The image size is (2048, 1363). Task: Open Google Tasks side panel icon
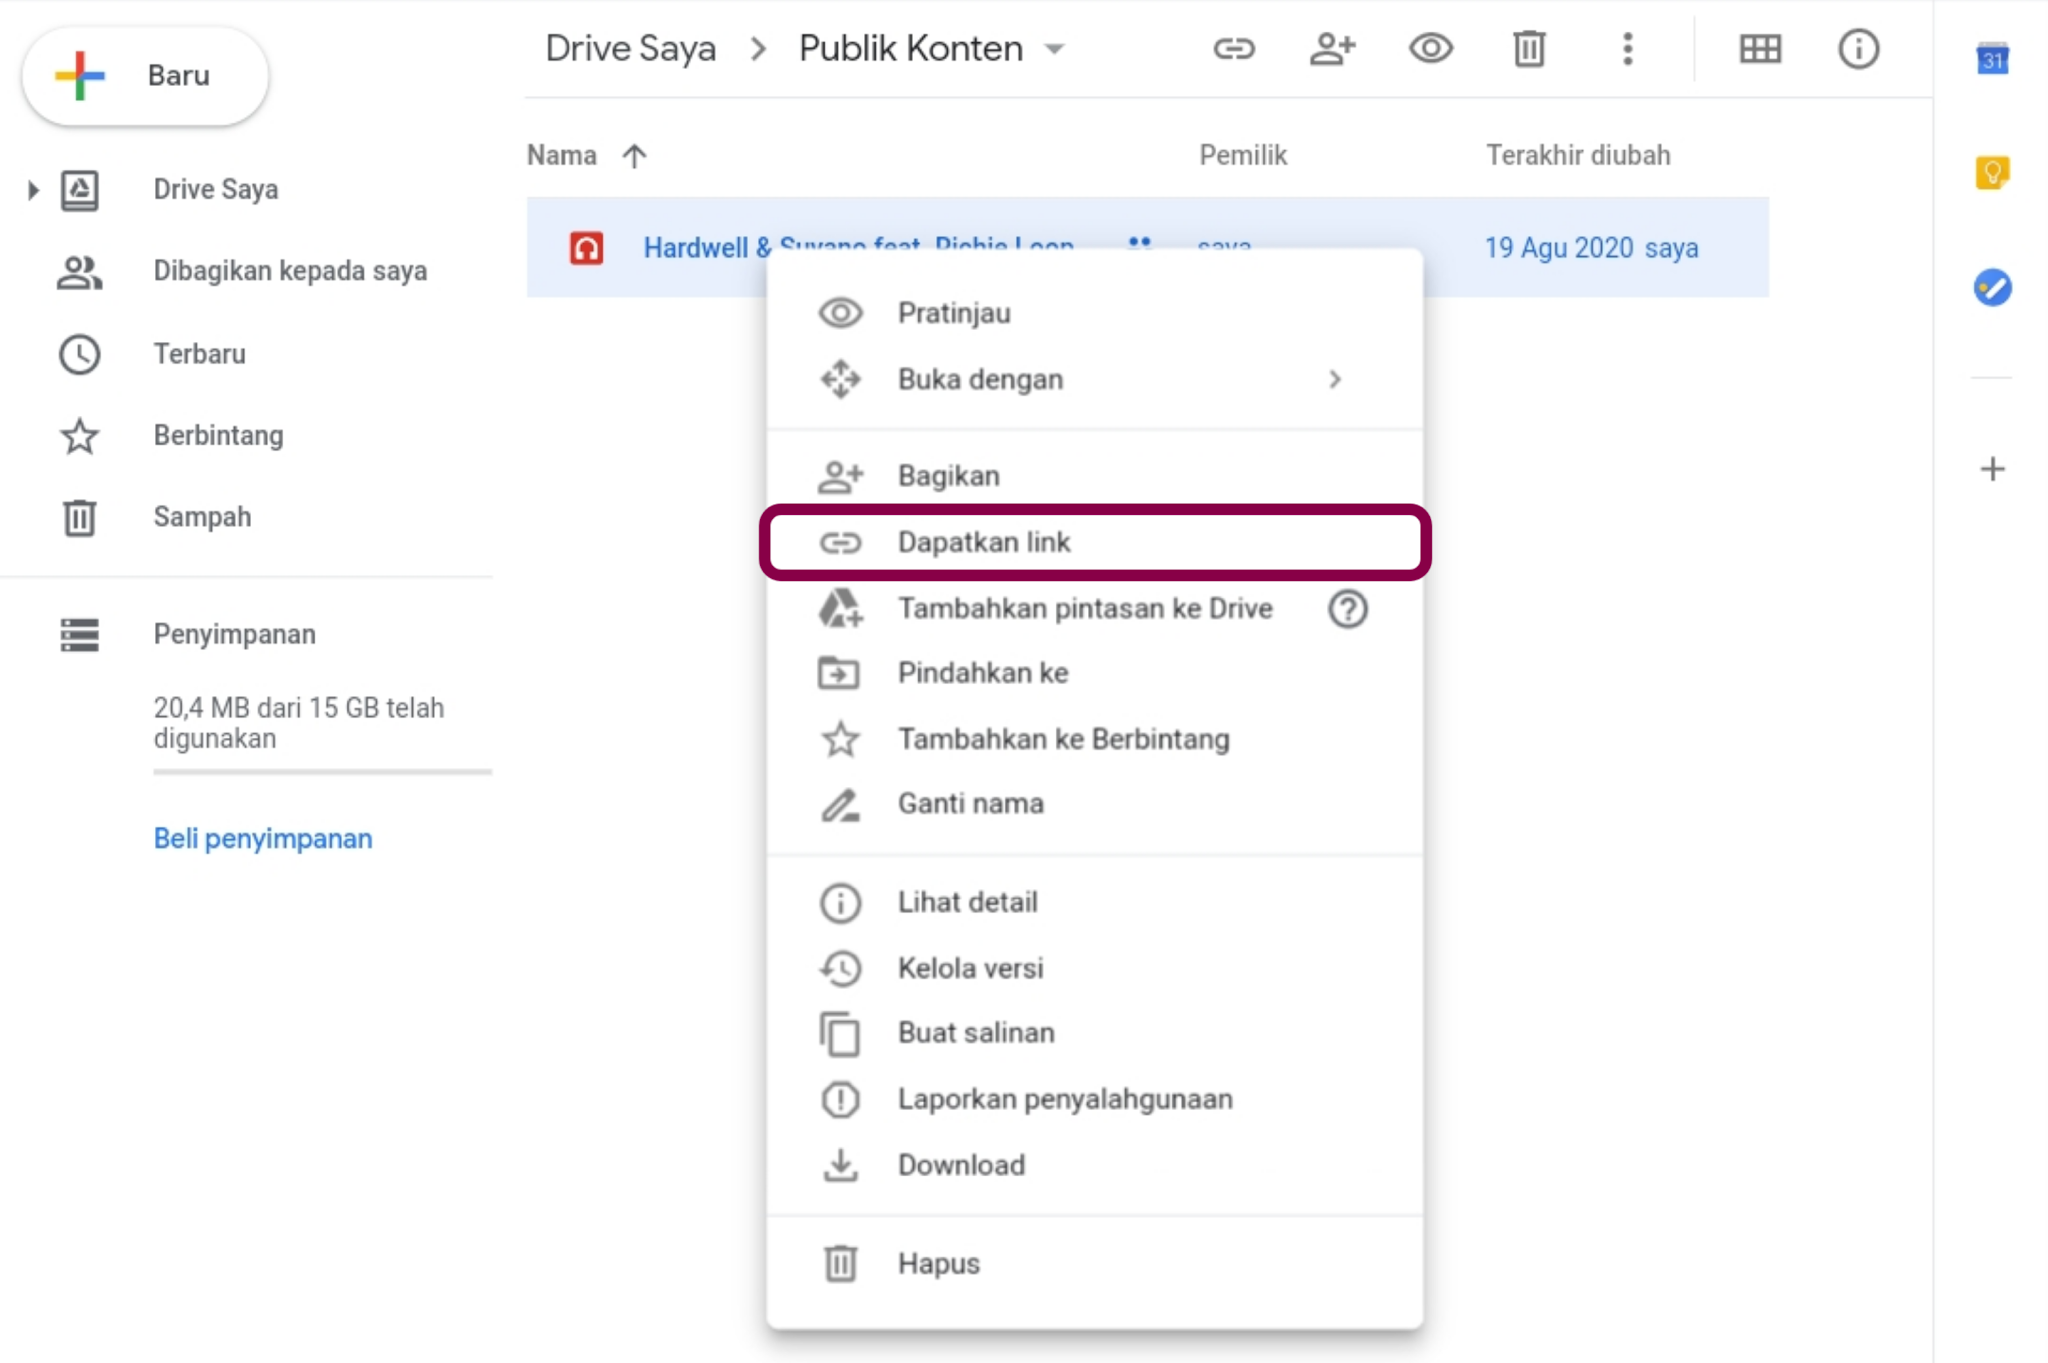point(1992,288)
